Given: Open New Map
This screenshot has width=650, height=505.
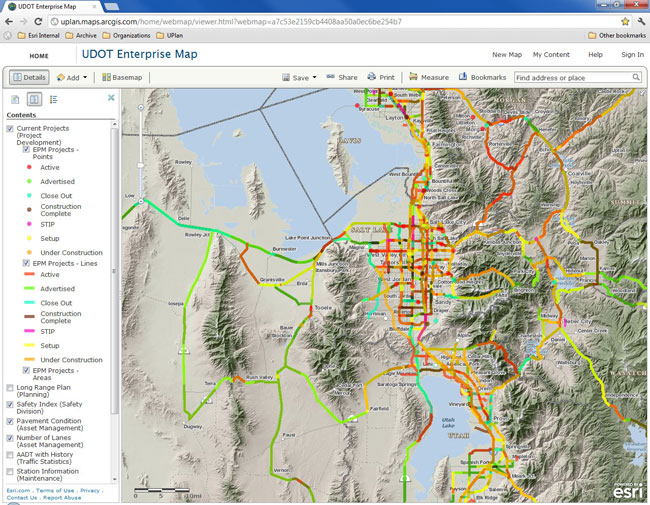Looking at the screenshot, I should 507,54.
